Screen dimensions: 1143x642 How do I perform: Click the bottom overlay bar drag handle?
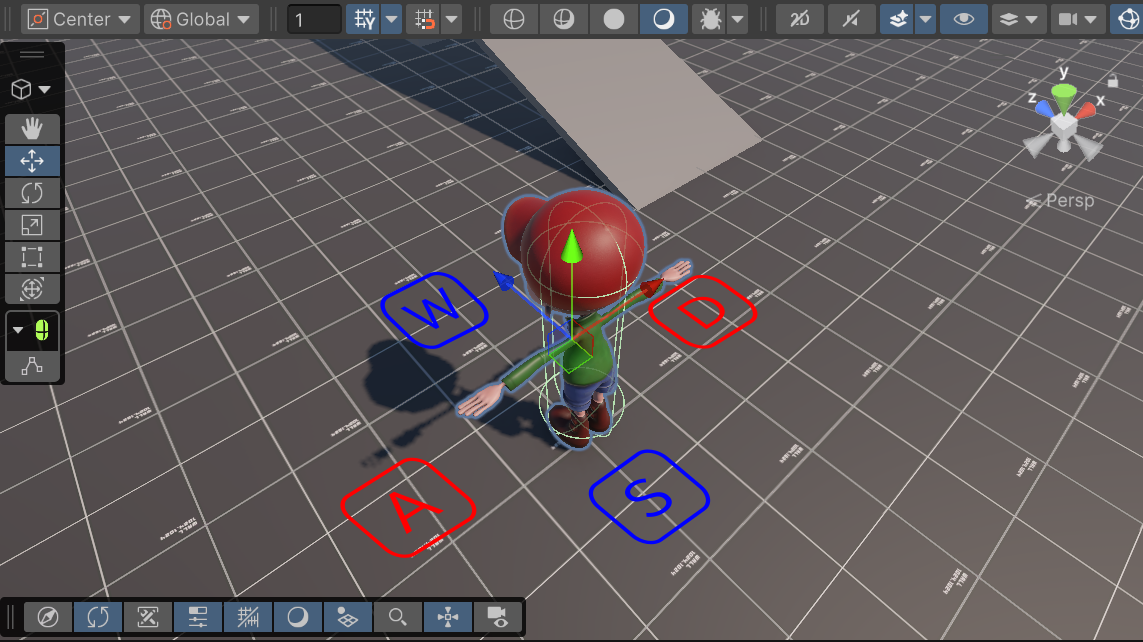pyautogui.click(x=11, y=617)
